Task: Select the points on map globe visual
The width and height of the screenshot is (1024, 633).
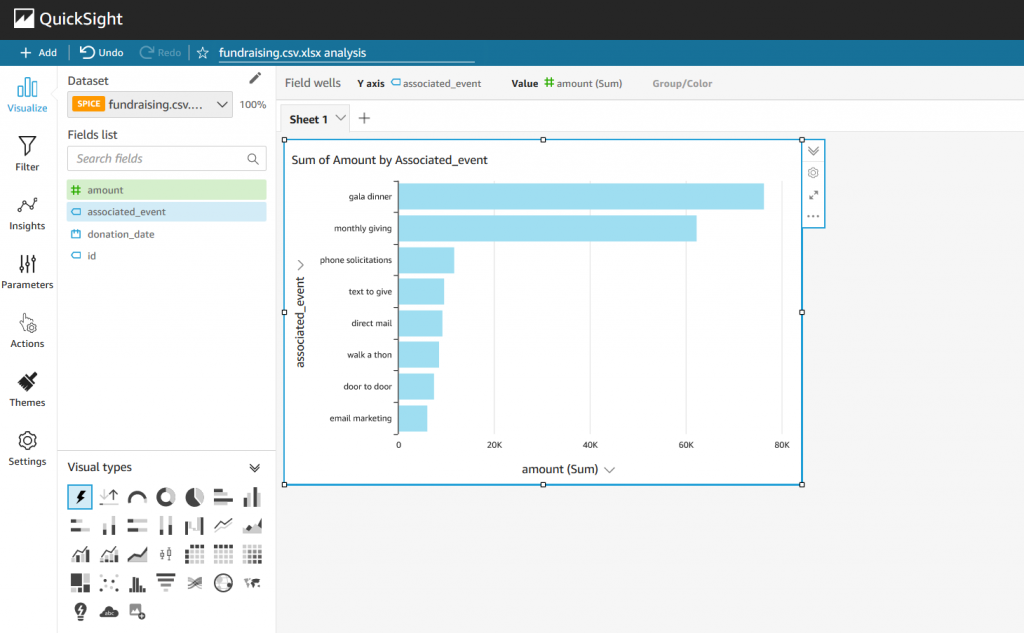Action: (x=223, y=583)
